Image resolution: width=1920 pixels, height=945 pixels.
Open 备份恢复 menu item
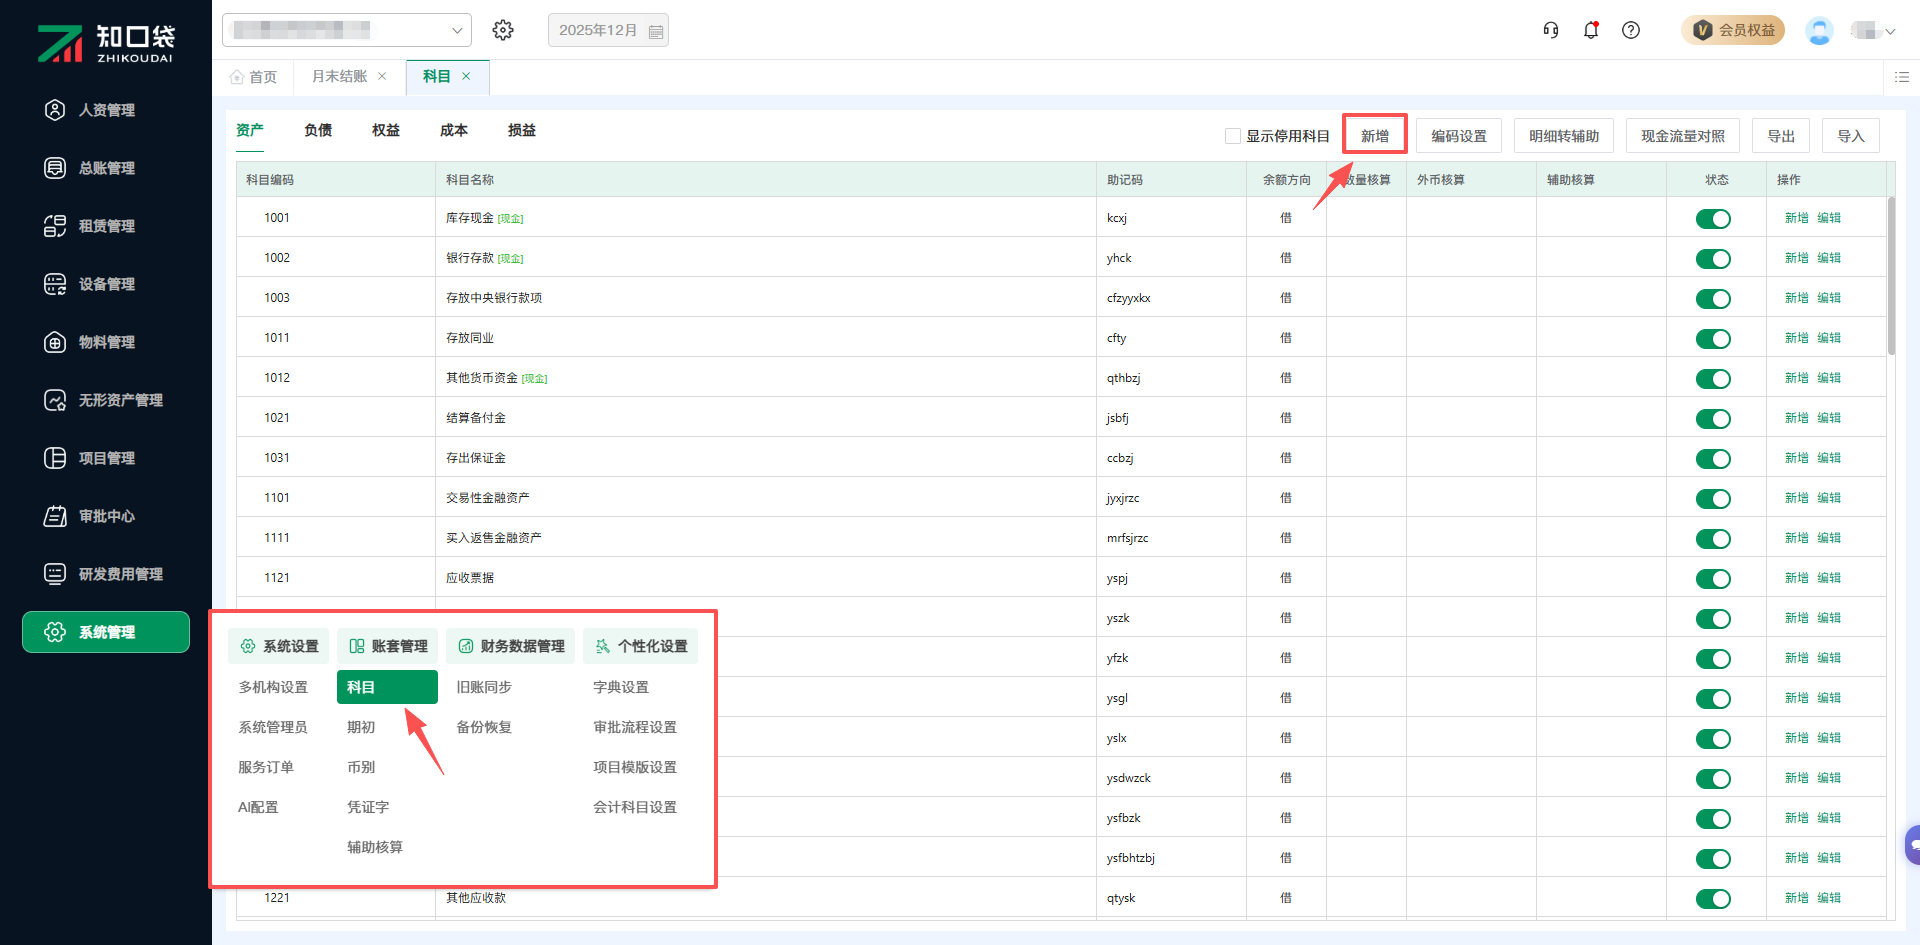tap(484, 727)
